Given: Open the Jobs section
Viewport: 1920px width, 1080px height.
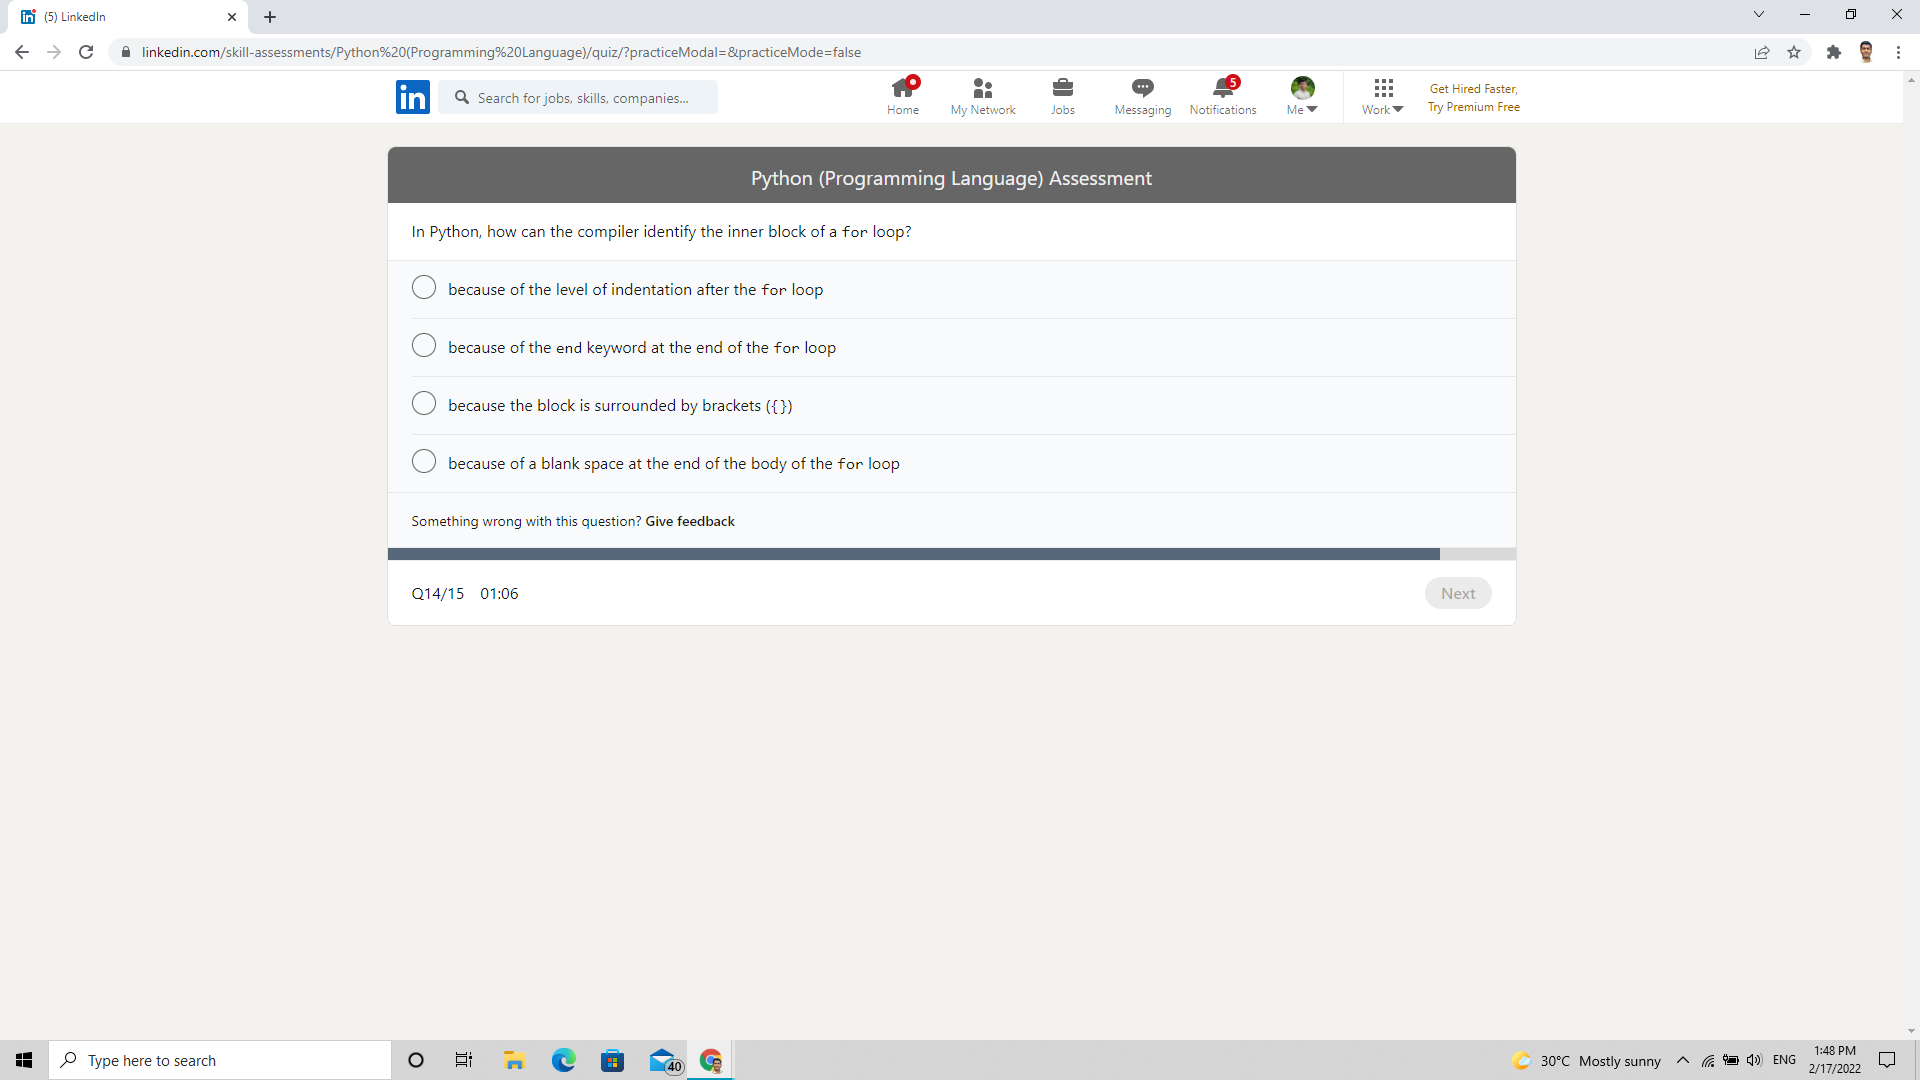Looking at the screenshot, I should [x=1062, y=96].
